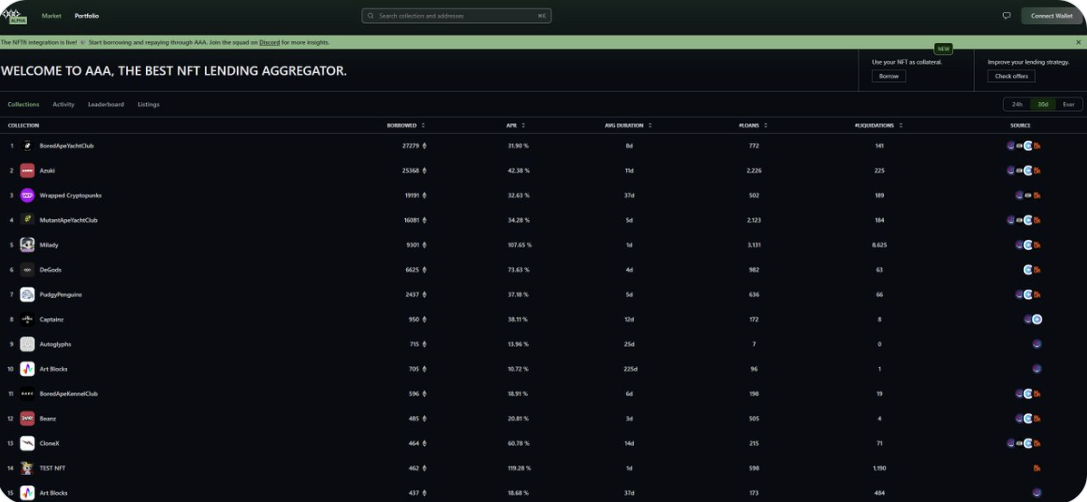Click the AAA Alpha logo
Screen dimensions: 1087x502
click(14, 16)
